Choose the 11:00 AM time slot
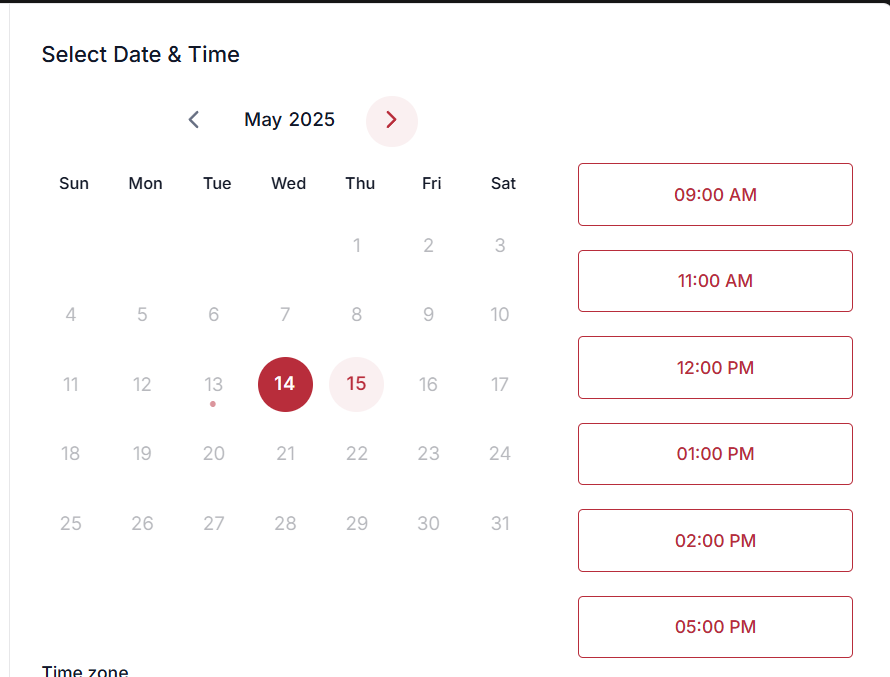The height and width of the screenshot is (677, 890). pos(715,281)
